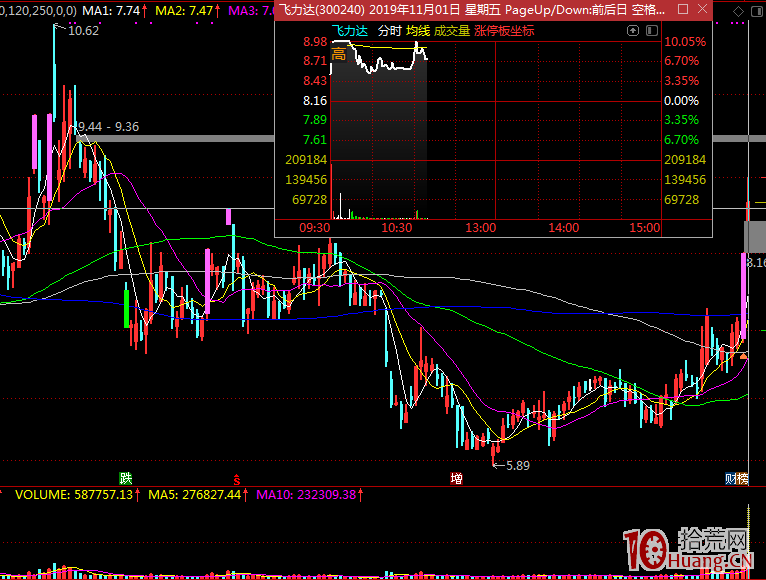The height and width of the screenshot is (580, 766).
Task: Click the green 跌 marker below the K-line
Action: point(126,478)
